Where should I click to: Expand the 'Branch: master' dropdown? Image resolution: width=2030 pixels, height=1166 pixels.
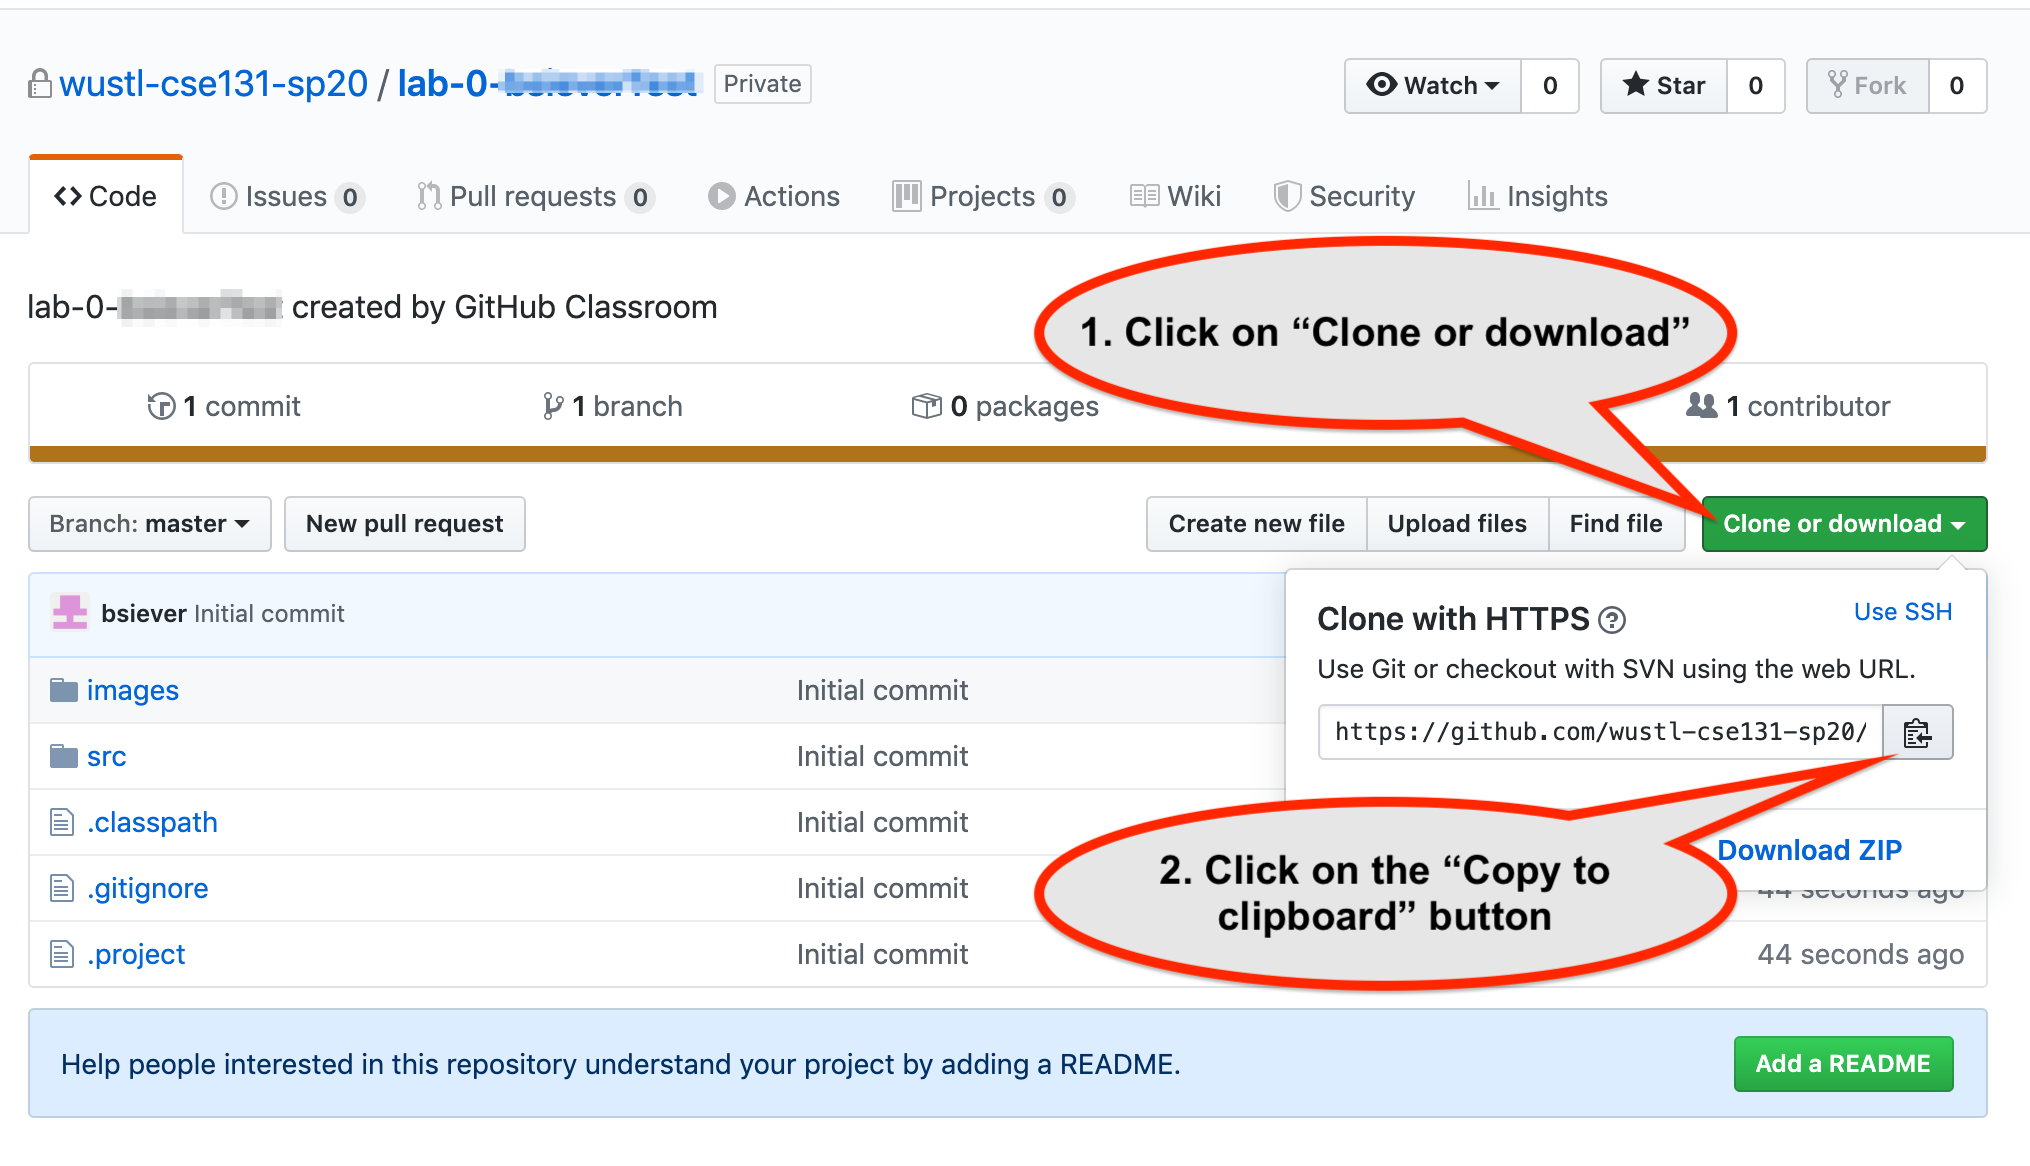tap(146, 523)
